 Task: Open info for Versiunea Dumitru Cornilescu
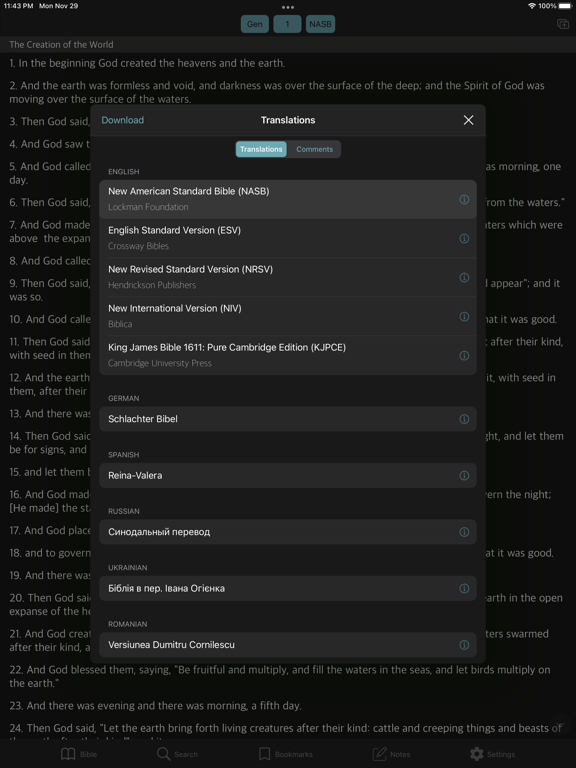464,645
